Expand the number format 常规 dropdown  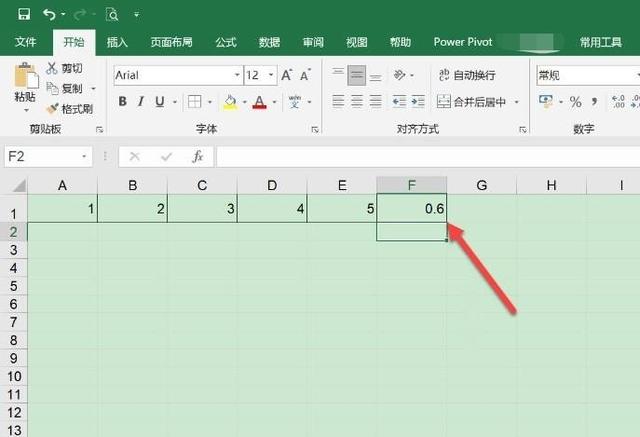point(632,75)
